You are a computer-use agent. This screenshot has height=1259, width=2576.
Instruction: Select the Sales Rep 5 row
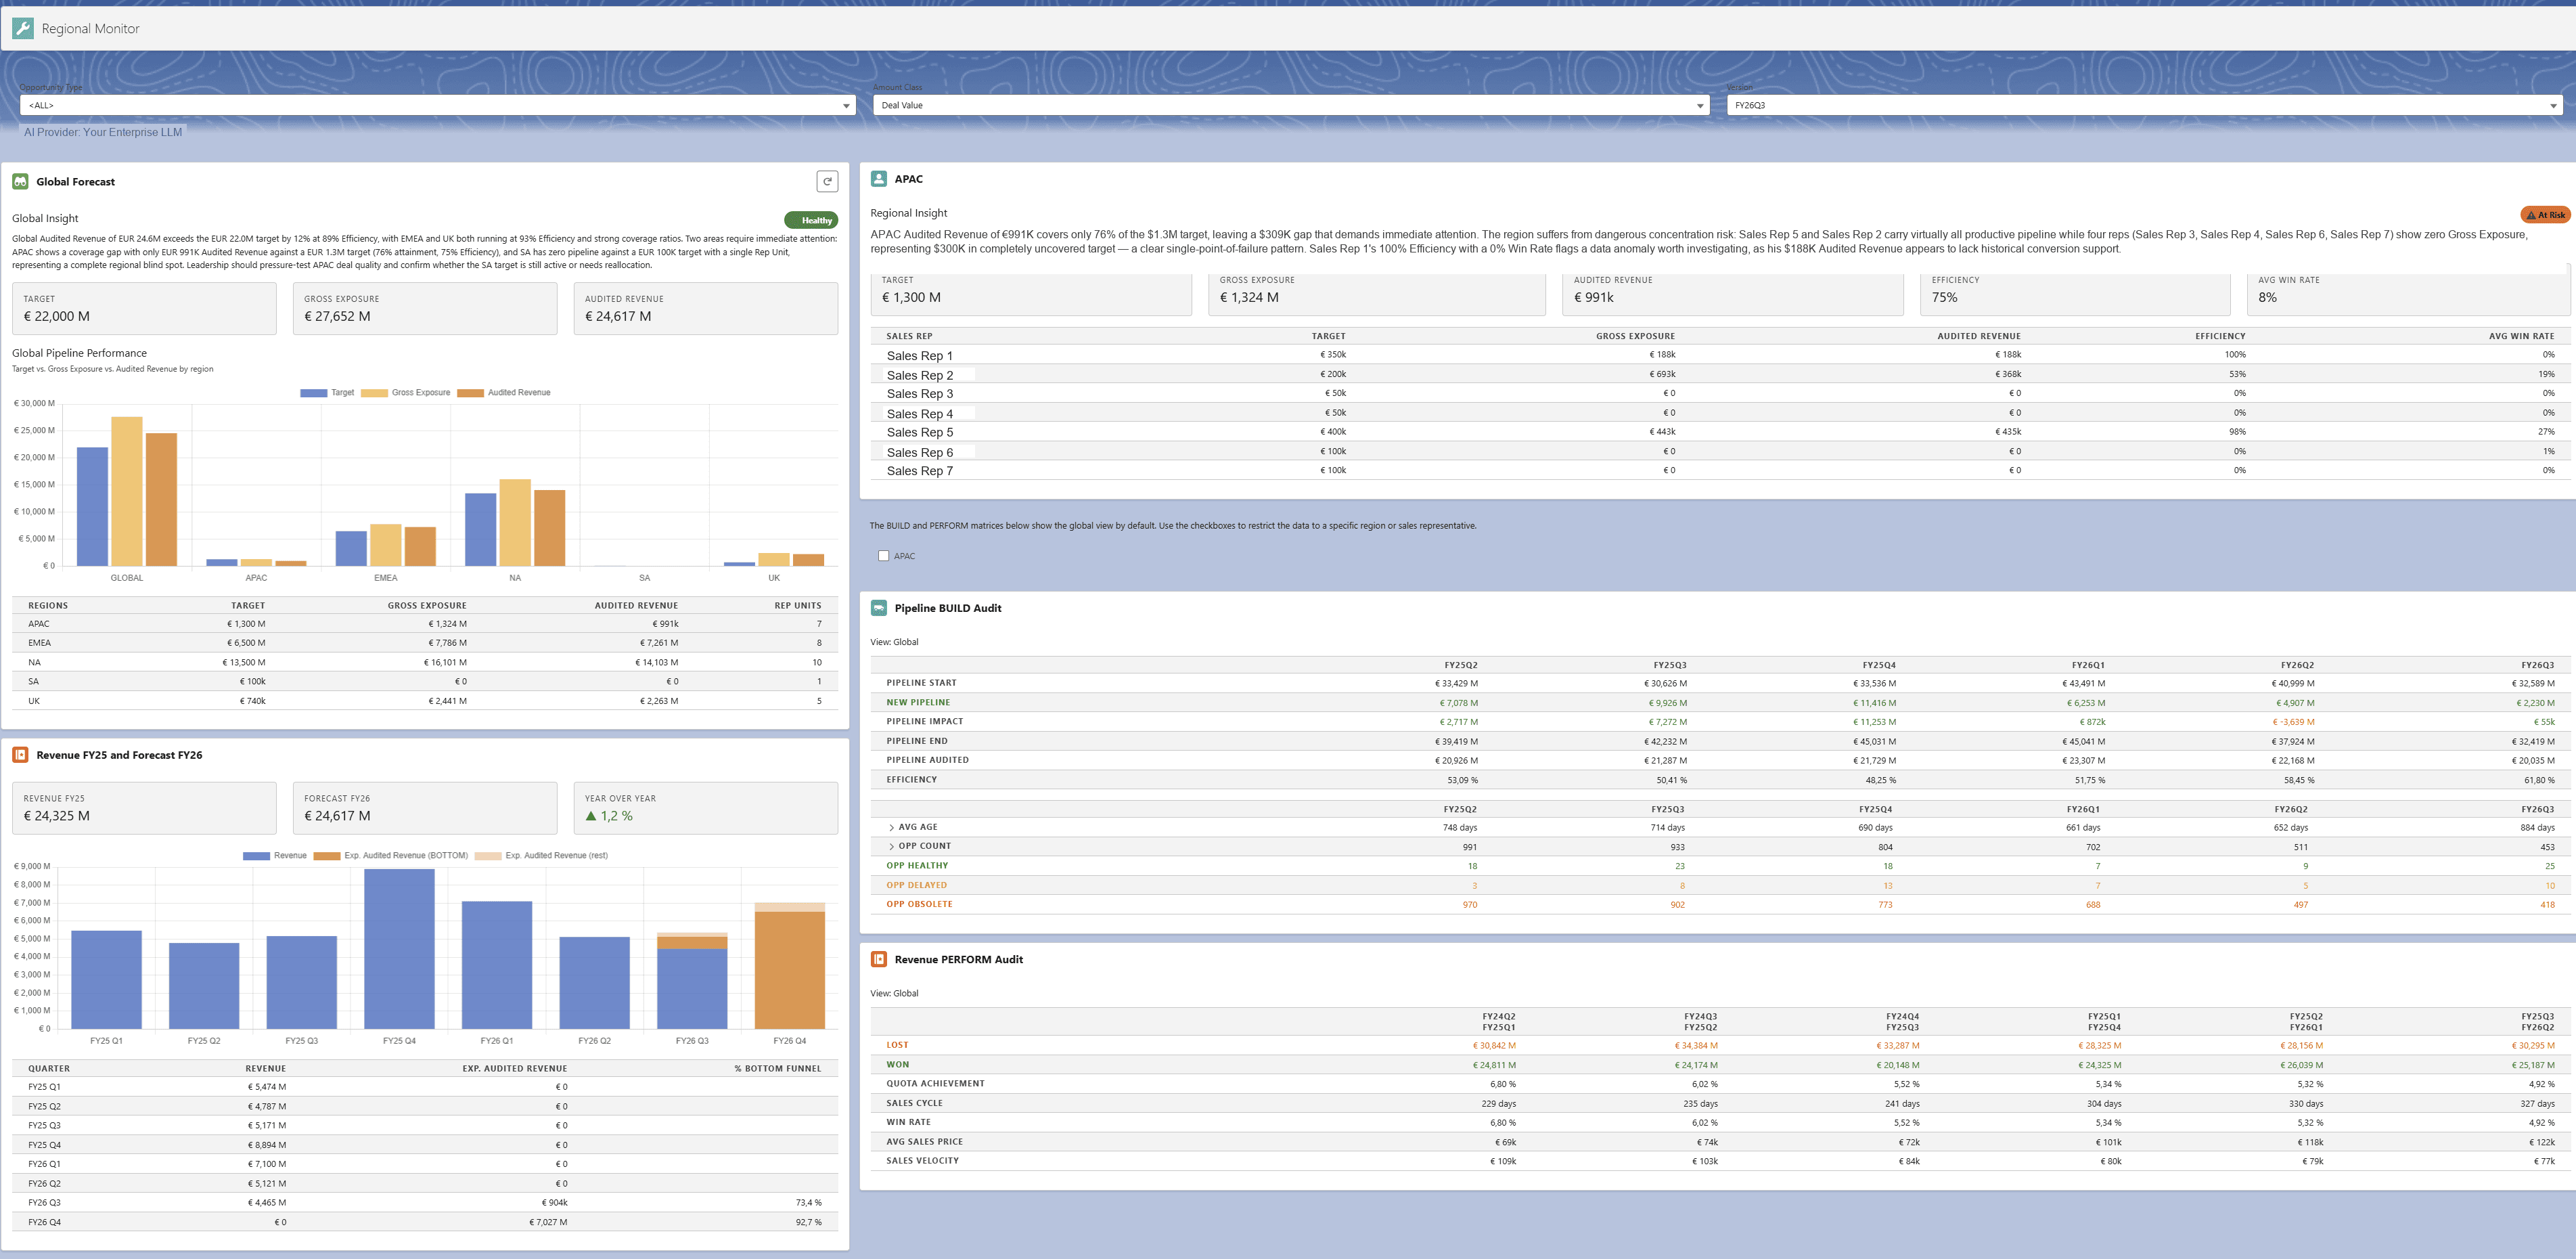(x=1720, y=432)
